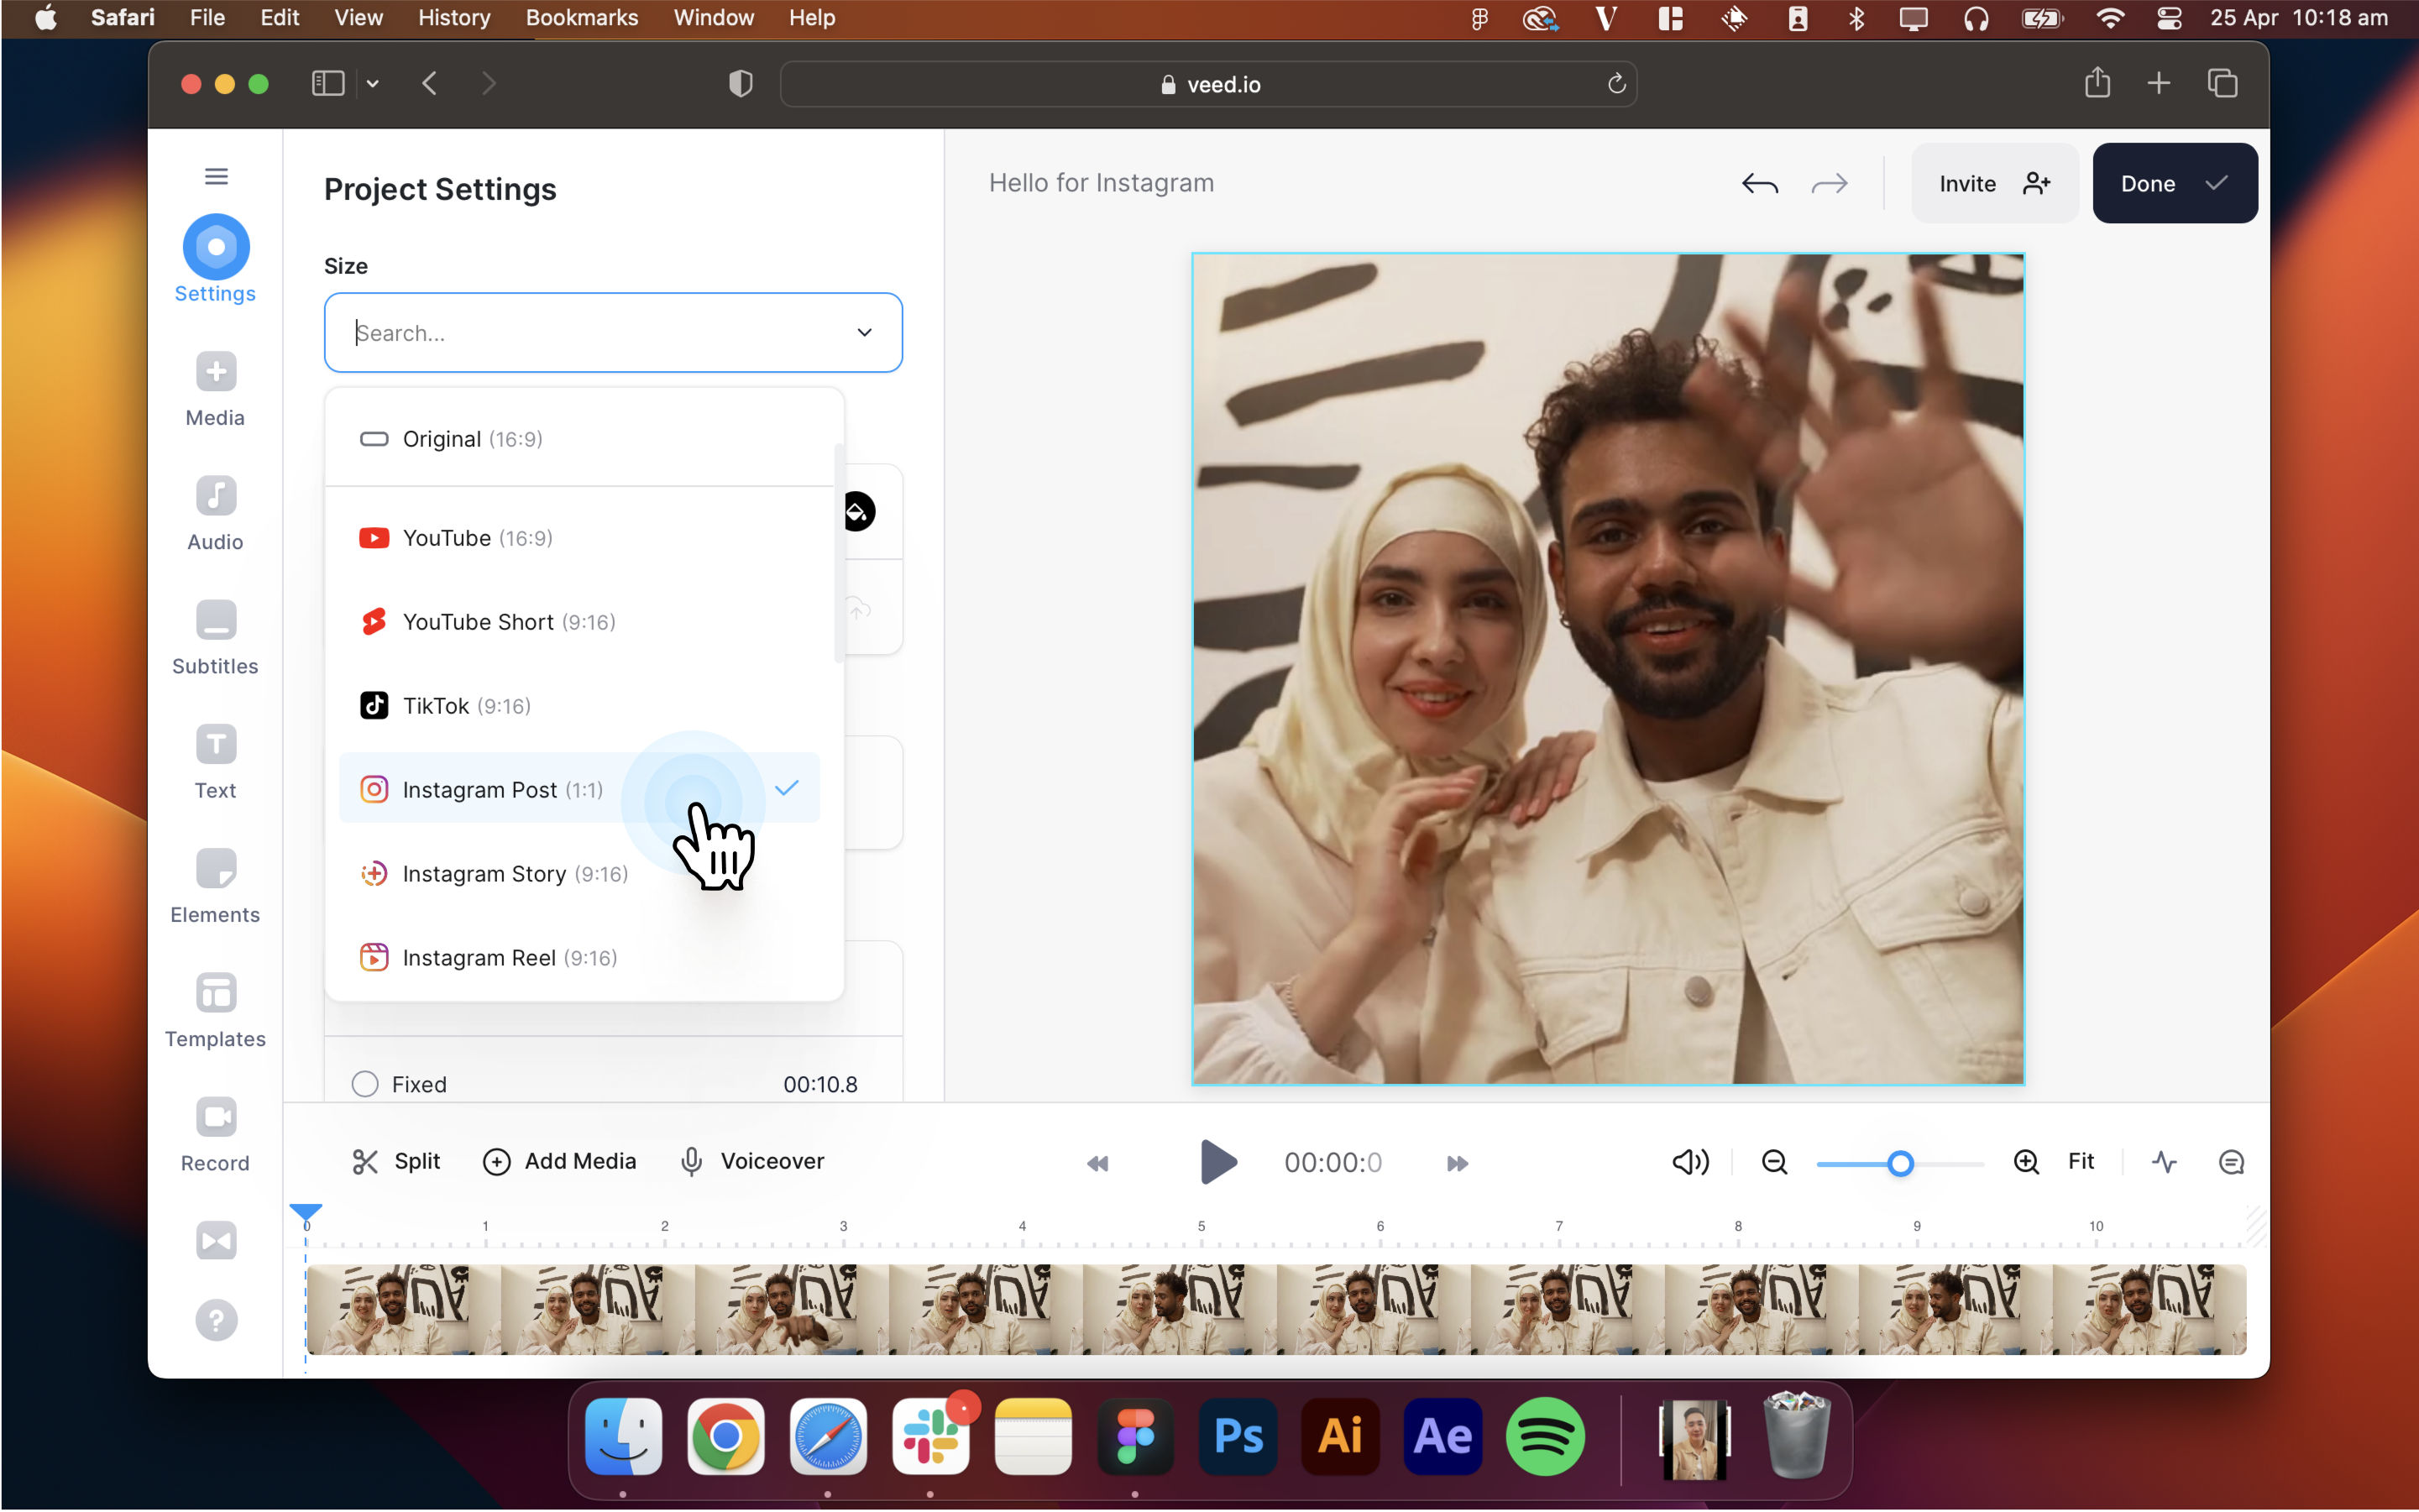Open the Edit menu in menu bar

pyautogui.click(x=277, y=18)
